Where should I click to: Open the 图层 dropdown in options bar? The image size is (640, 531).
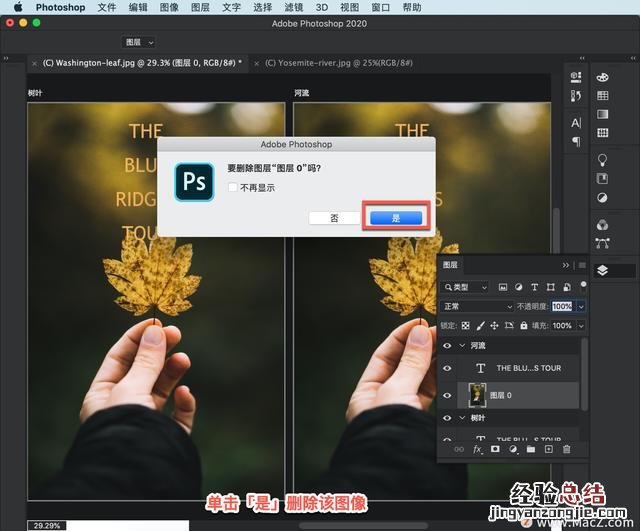(139, 43)
